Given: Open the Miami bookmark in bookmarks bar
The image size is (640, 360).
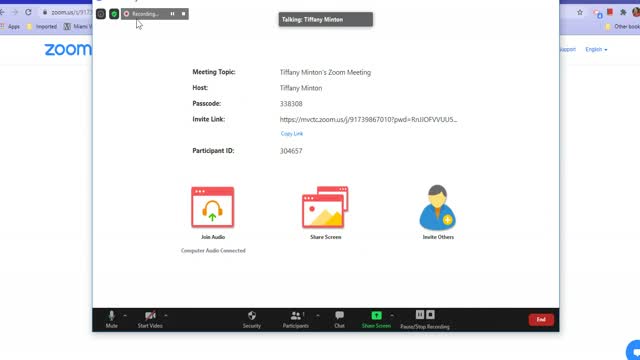Looking at the screenshot, I should coord(78,27).
